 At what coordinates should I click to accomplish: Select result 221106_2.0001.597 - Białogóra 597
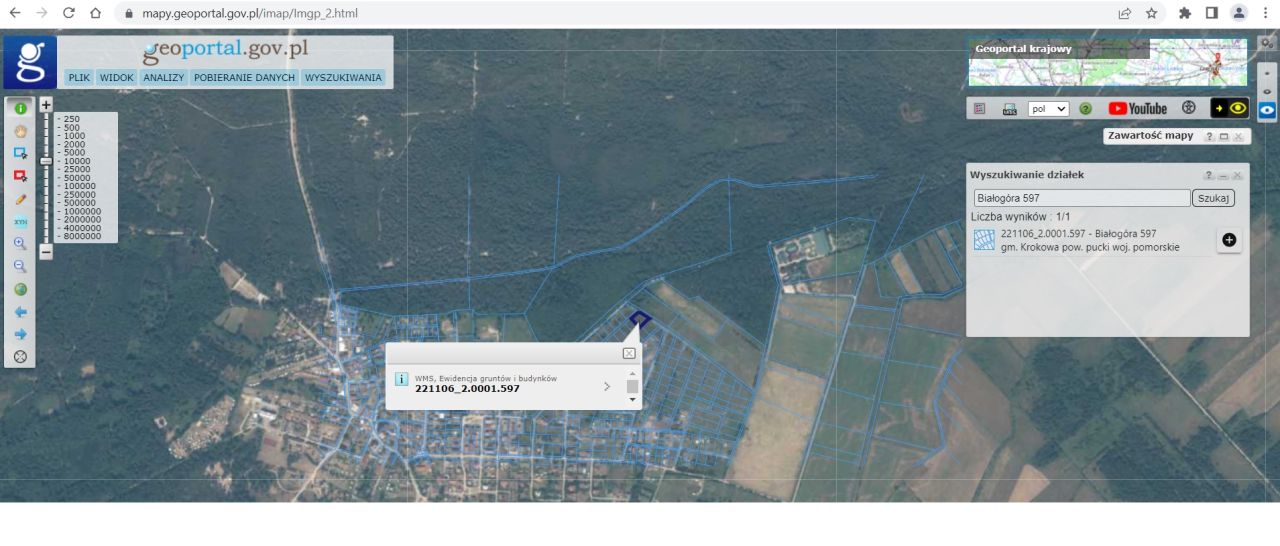(x=1078, y=234)
